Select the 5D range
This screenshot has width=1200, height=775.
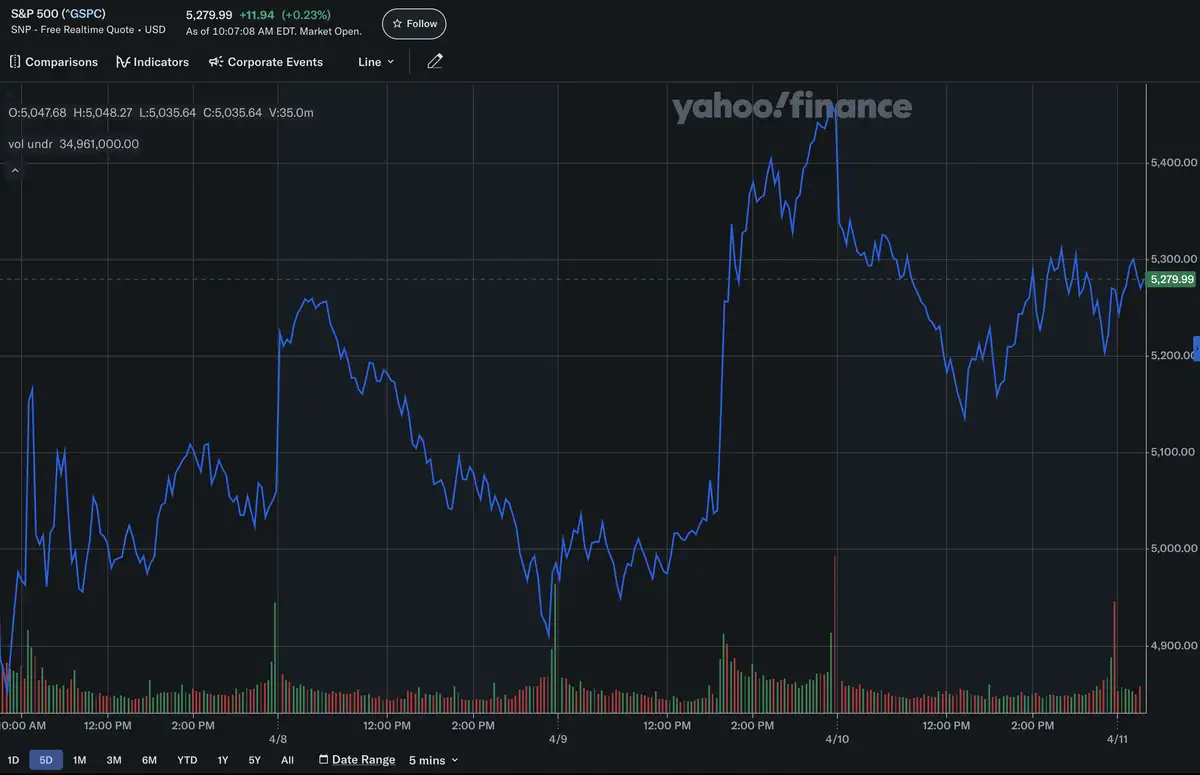[46, 760]
